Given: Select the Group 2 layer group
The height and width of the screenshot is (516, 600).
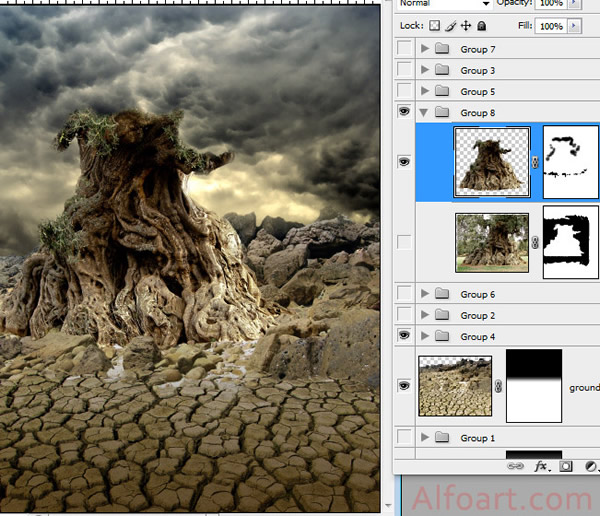Looking at the screenshot, I should 477,315.
